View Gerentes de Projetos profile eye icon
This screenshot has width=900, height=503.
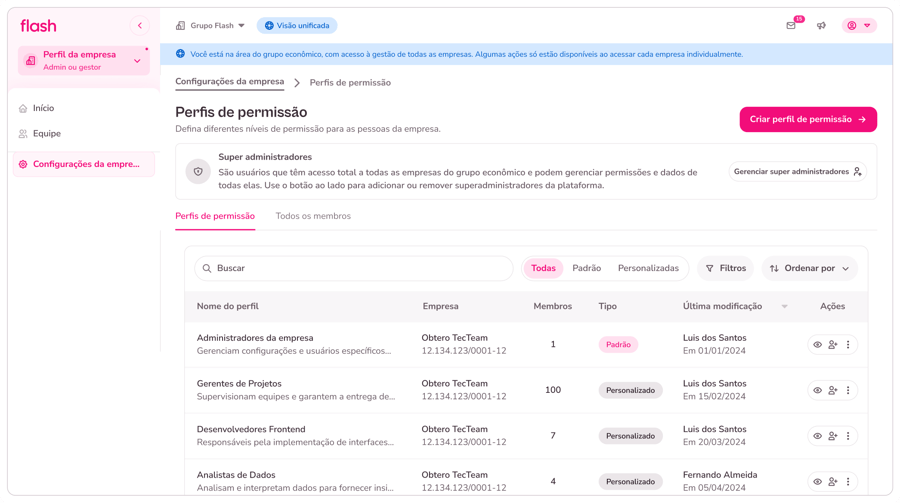tap(817, 390)
